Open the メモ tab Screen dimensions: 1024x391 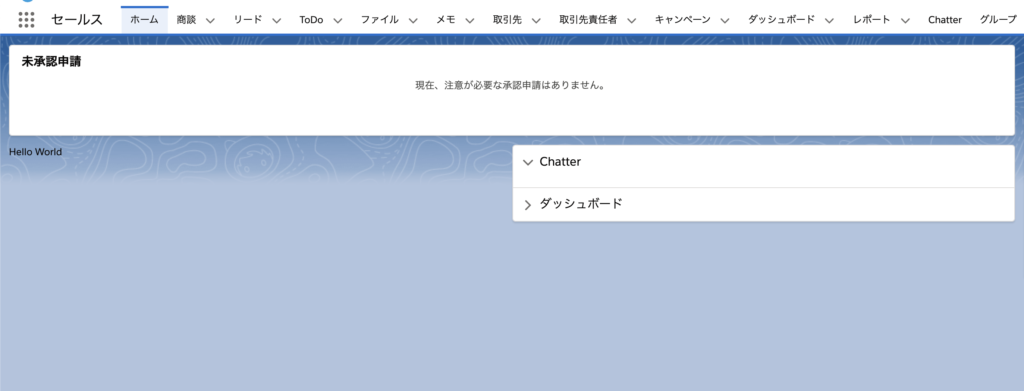(446, 20)
